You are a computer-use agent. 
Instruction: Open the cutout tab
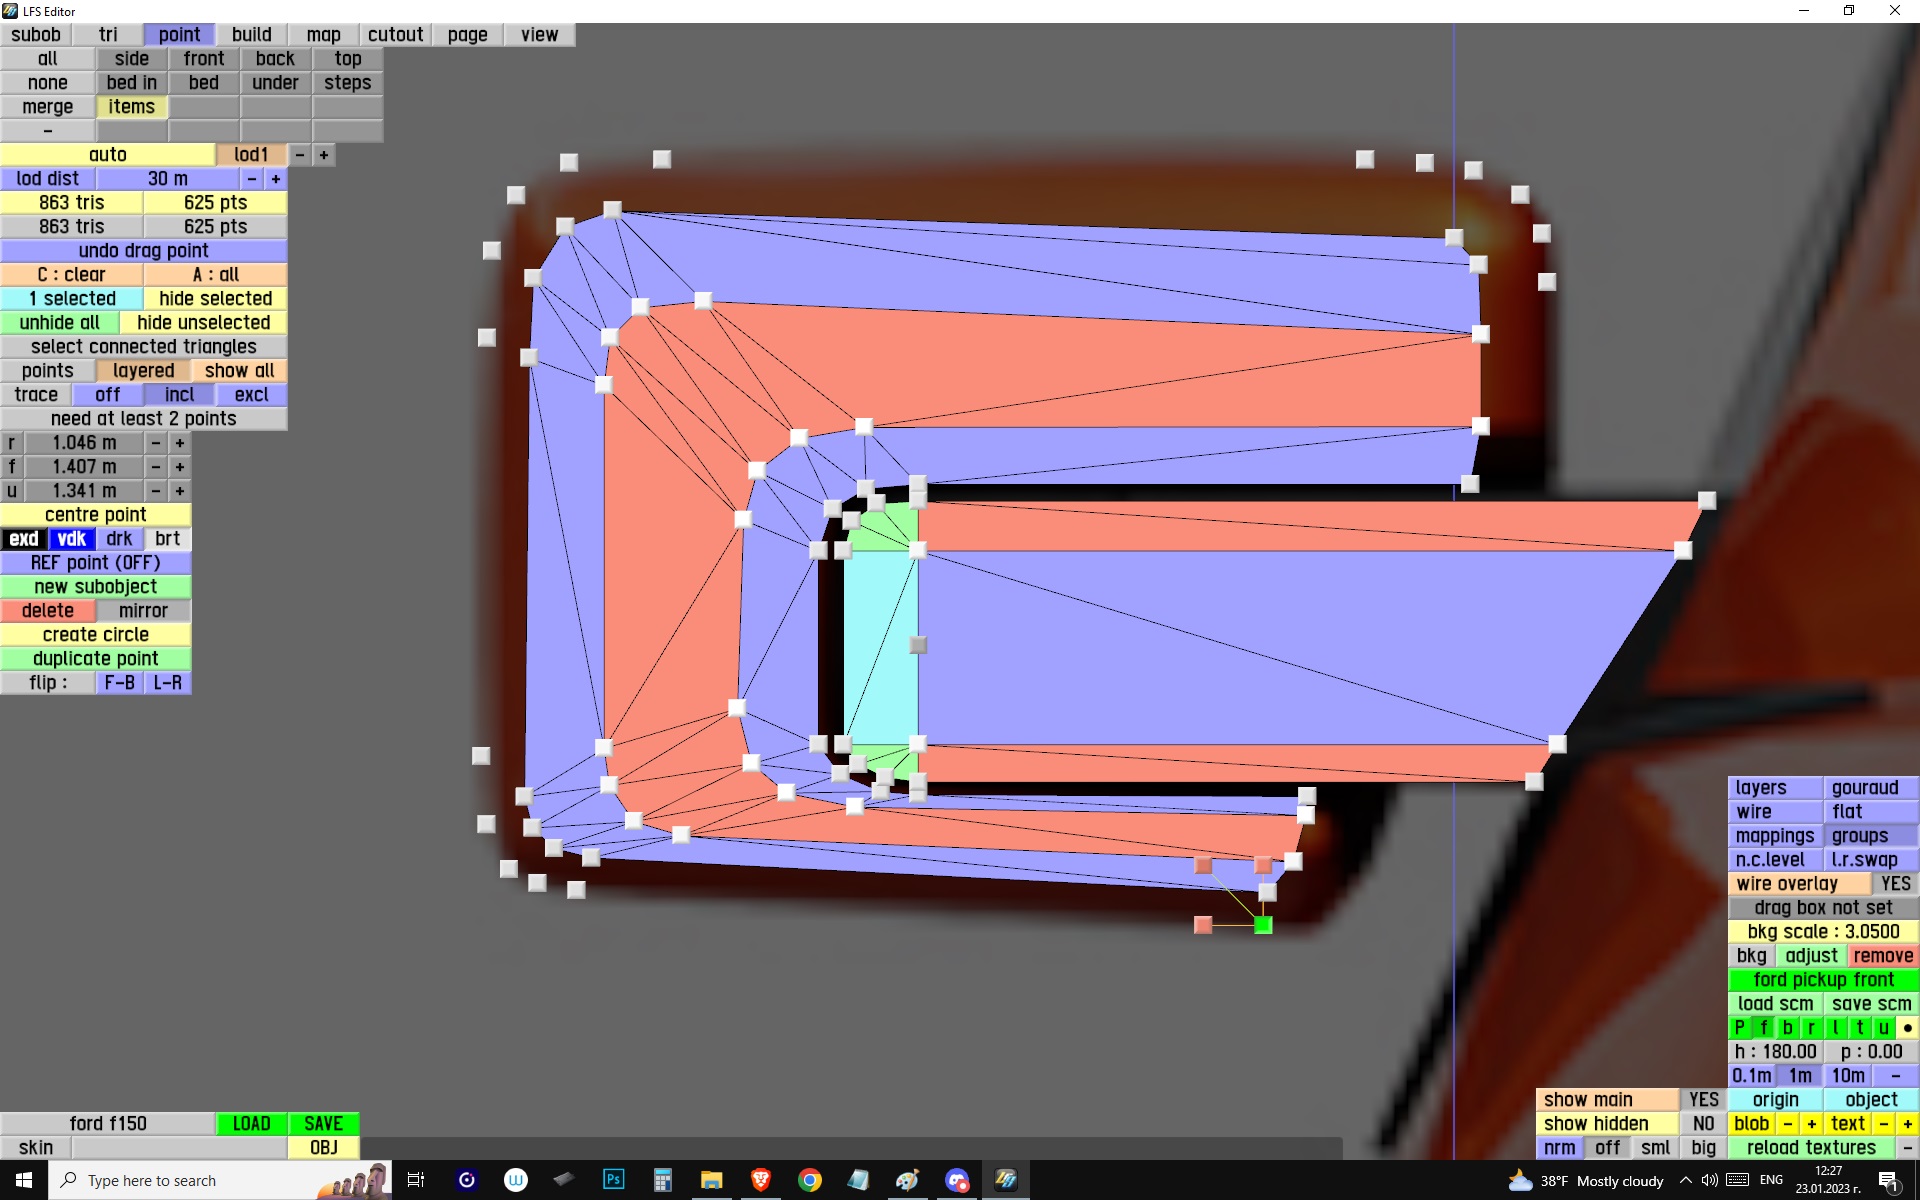(x=395, y=35)
